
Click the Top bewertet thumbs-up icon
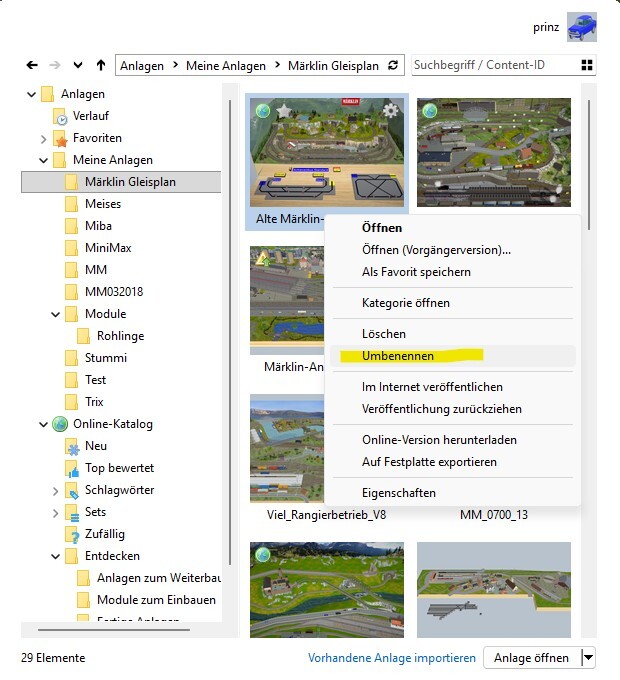[x=72, y=468]
